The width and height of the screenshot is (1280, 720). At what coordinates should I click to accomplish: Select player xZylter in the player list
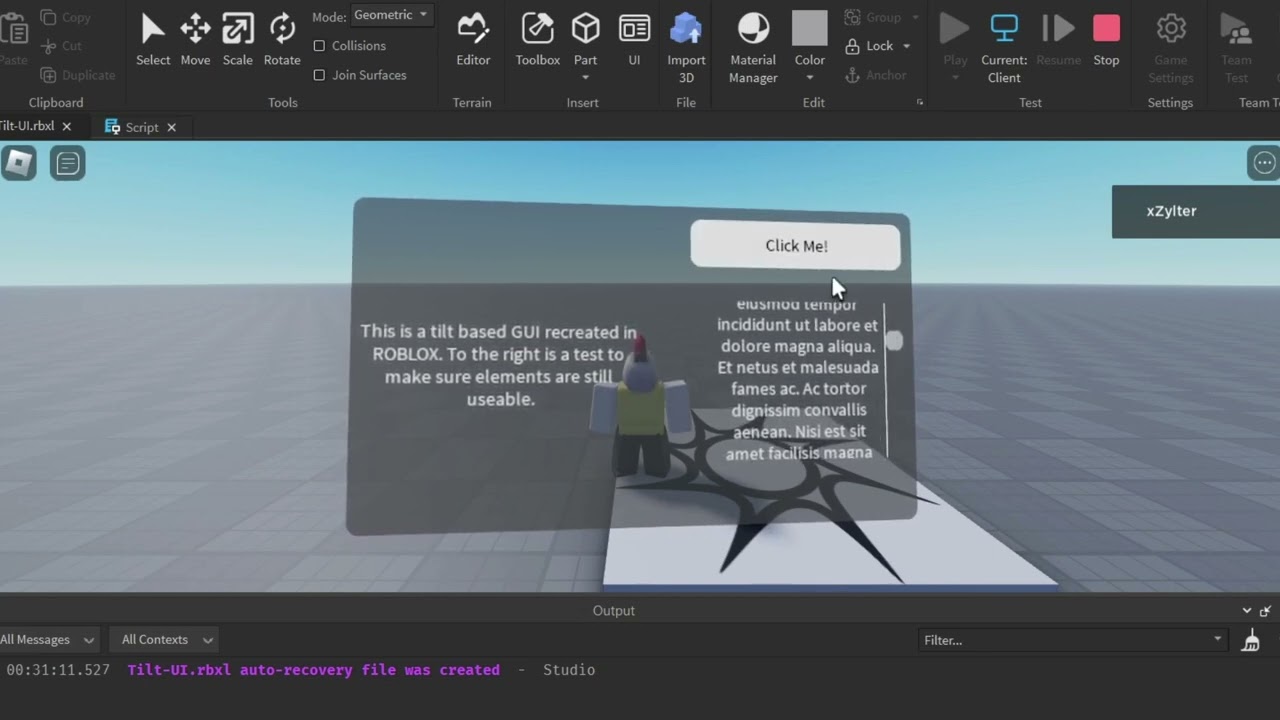(1196, 211)
